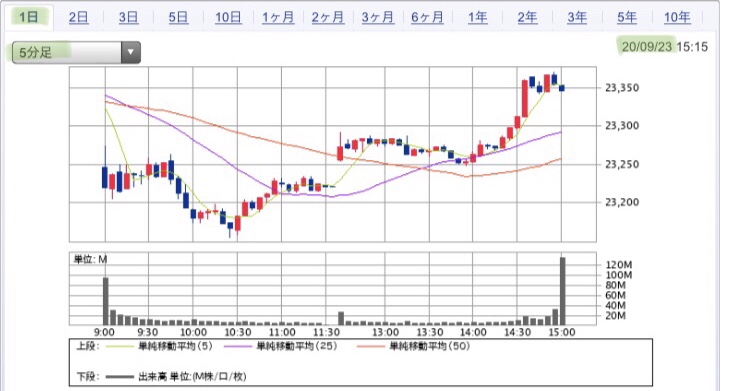This screenshot has height=391, width=731.
Task: Click the 9:30 time axis label
Action: pyautogui.click(x=148, y=332)
